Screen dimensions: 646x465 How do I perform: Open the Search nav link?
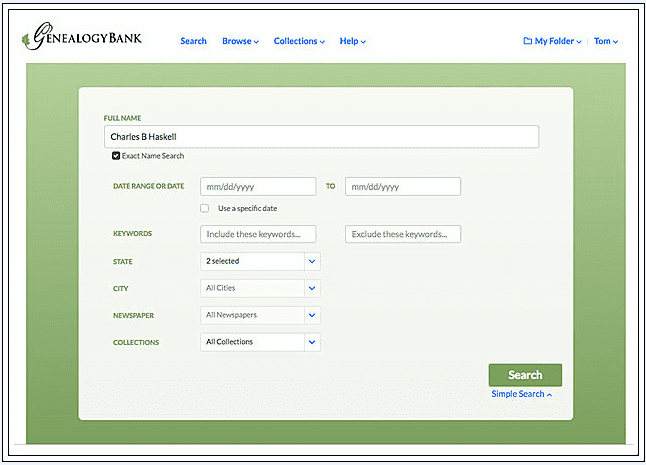193,41
